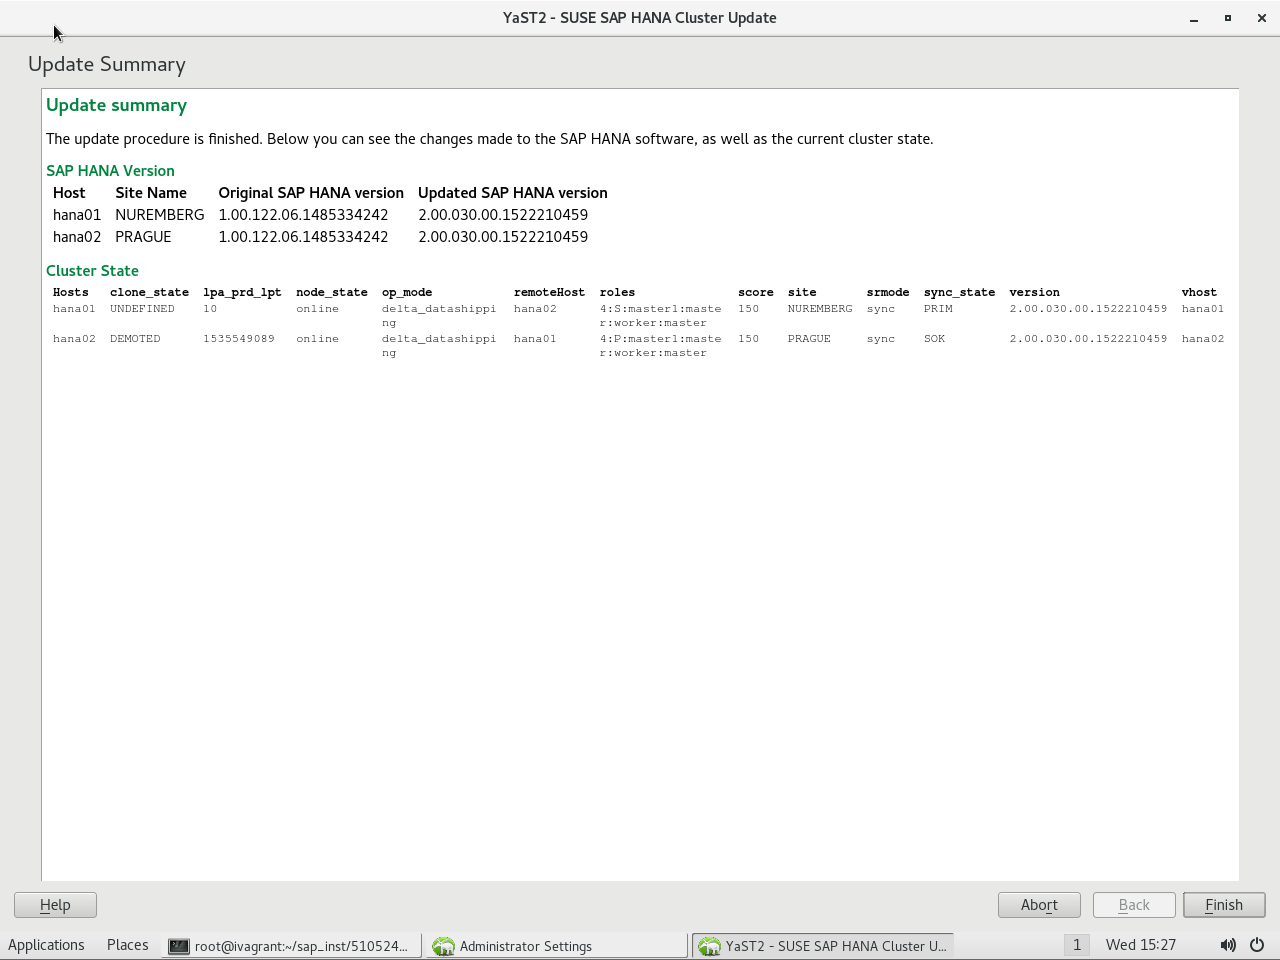1280x960 pixels.
Task: Close the YaST2 window
Action: tap(1262, 18)
